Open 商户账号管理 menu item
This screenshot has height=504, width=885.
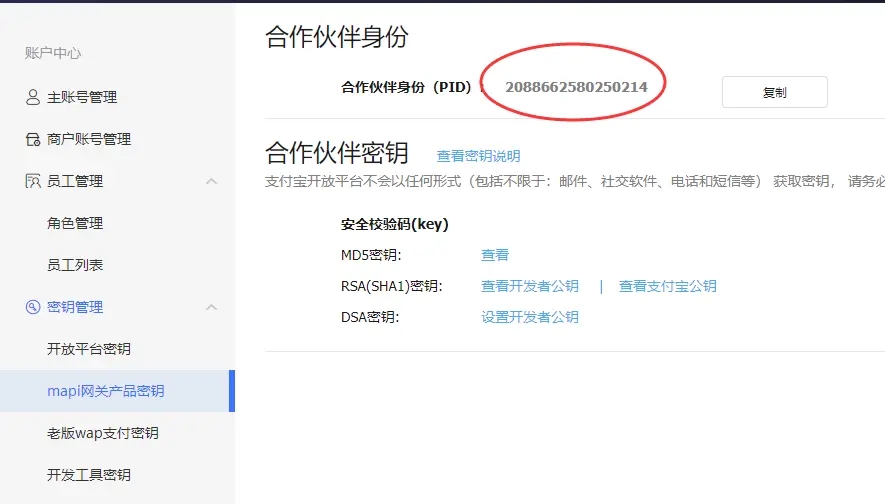[89, 139]
